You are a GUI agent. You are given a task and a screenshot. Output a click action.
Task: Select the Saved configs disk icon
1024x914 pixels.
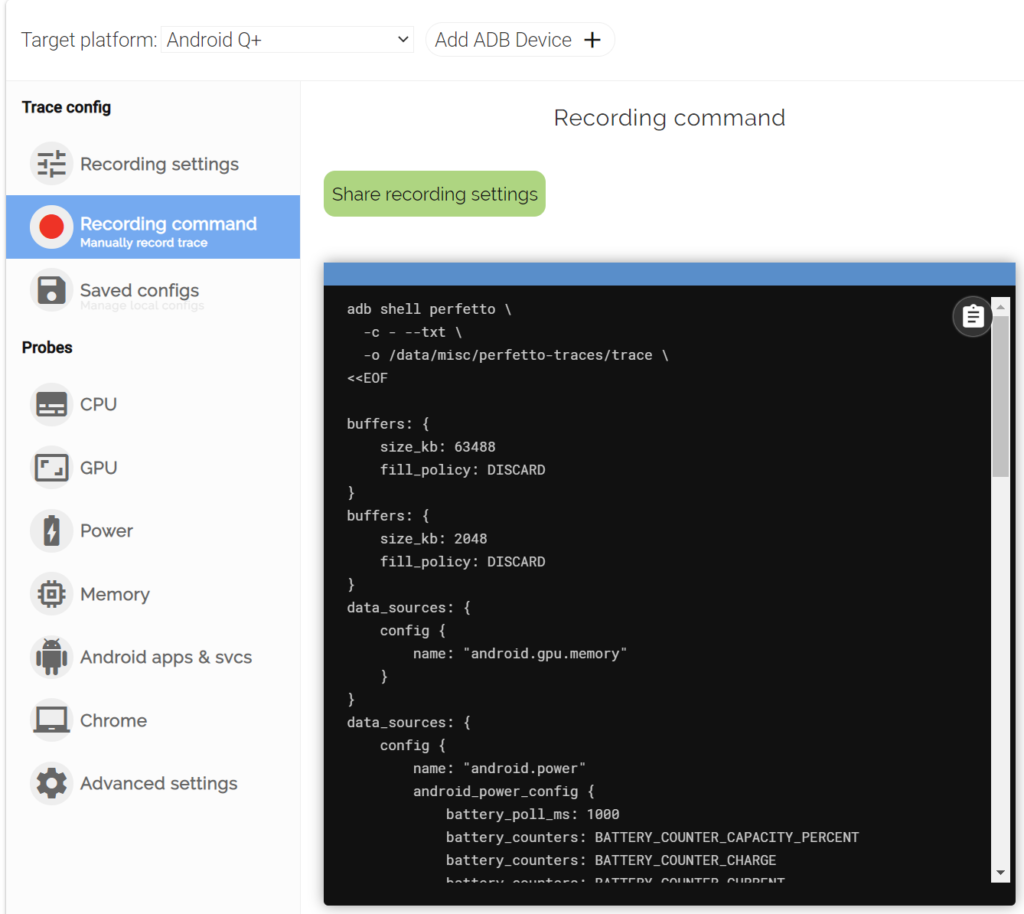click(50, 290)
